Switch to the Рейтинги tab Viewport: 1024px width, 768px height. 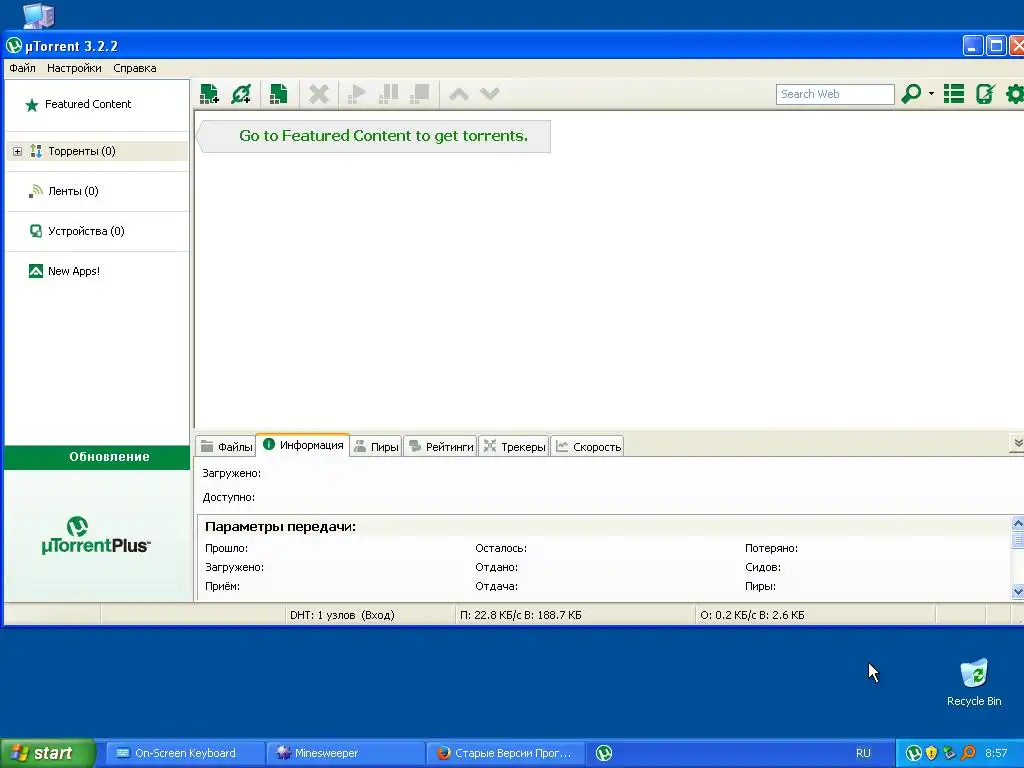(441, 447)
